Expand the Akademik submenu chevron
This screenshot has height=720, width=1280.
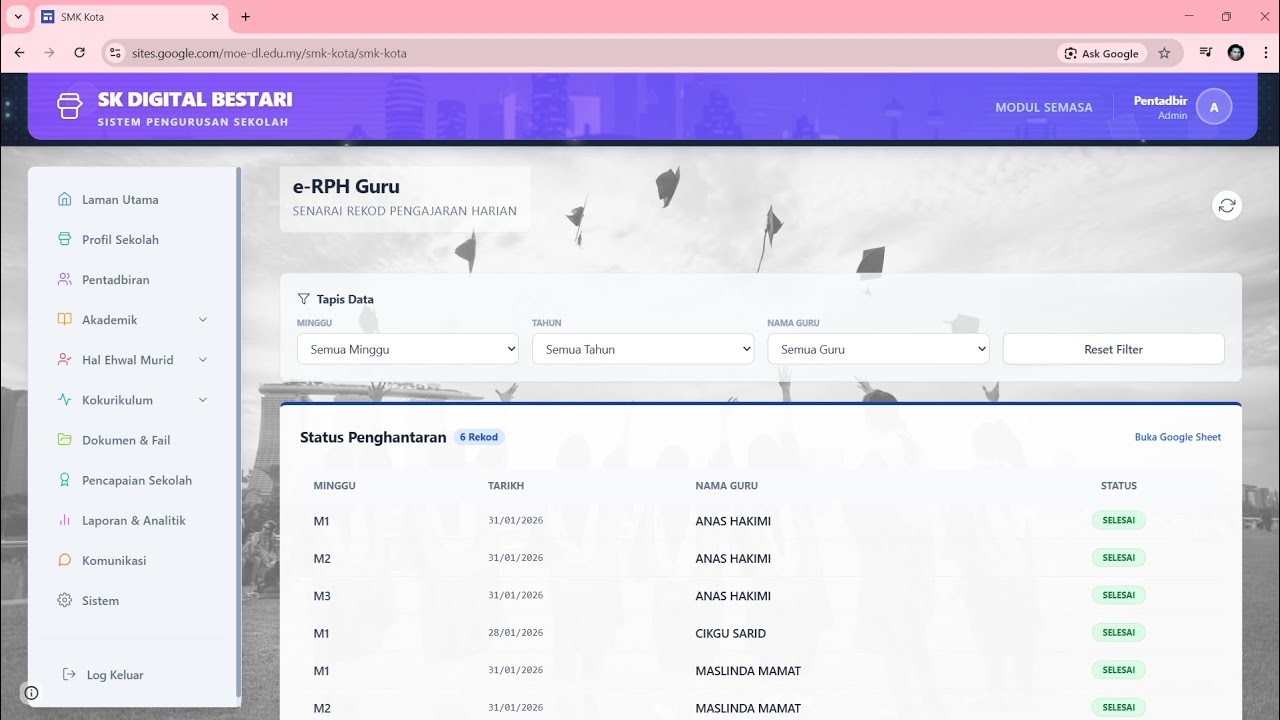point(203,319)
